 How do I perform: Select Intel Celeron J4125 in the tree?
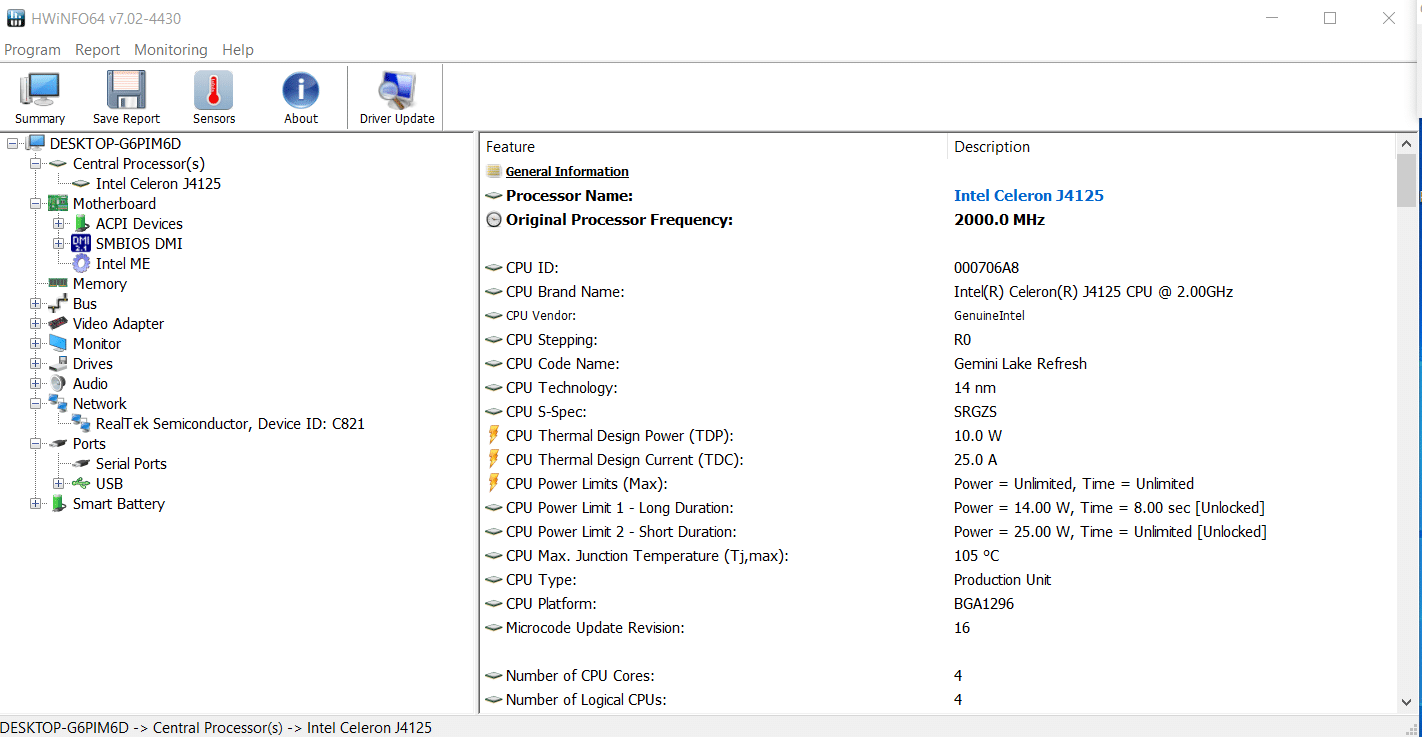point(158,183)
